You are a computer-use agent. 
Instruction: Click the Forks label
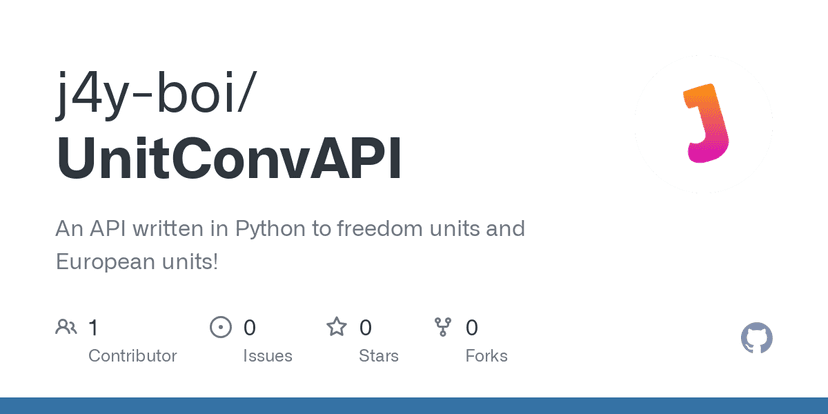pyautogui.click(x=486, y=356)
